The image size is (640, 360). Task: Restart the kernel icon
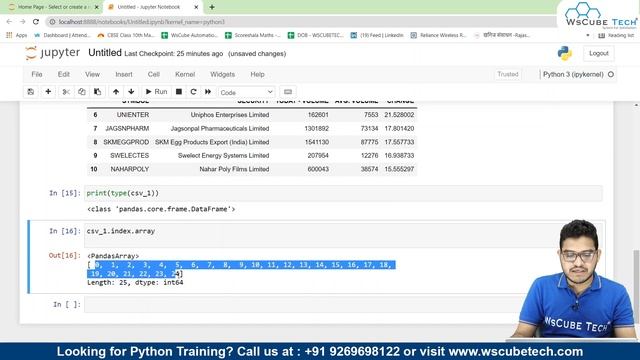(193, 92)
